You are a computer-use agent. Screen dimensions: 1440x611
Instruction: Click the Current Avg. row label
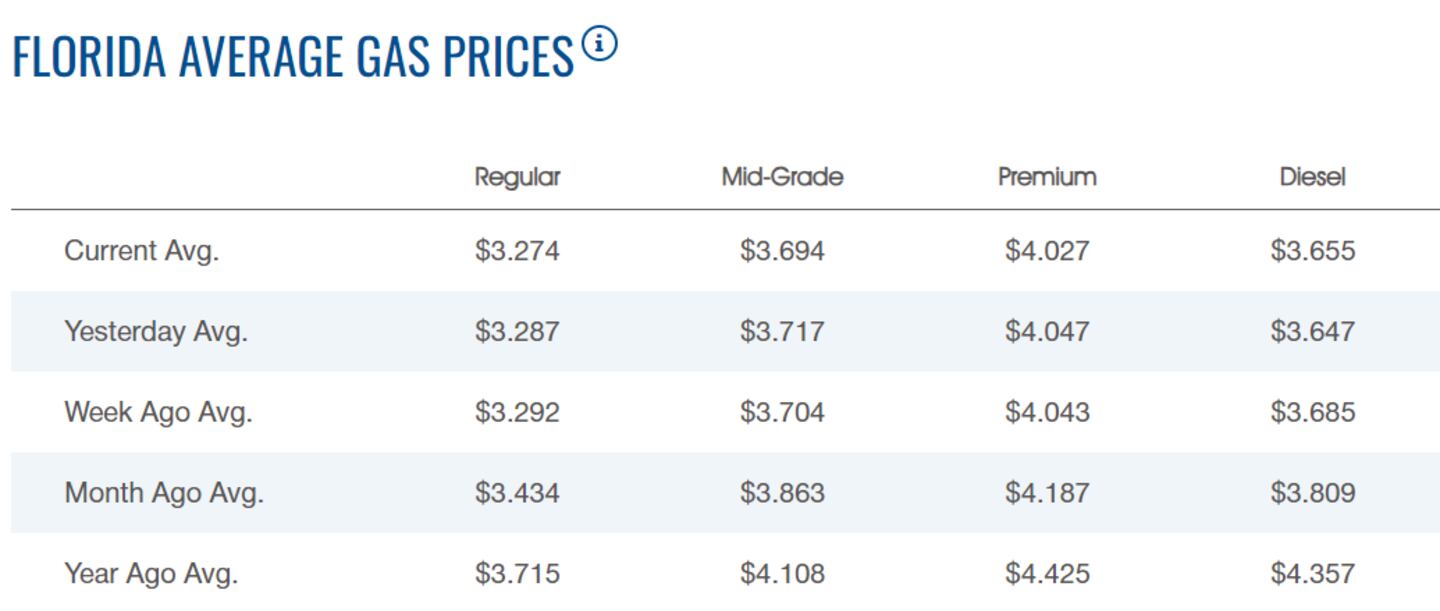pos(141,251)
